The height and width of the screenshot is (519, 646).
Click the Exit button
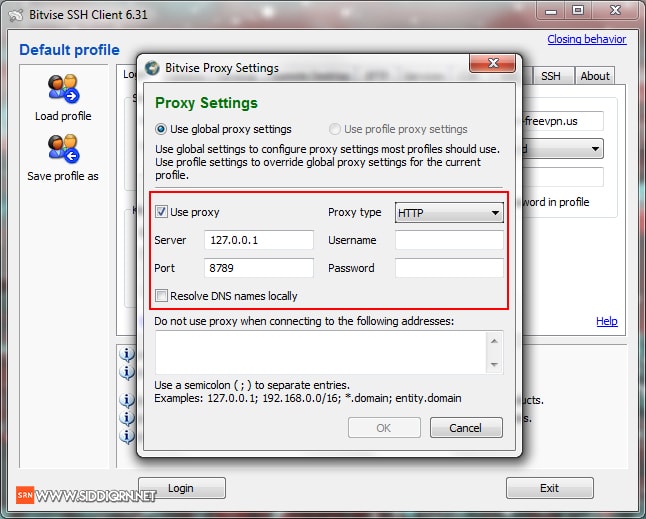pos(550,488)
